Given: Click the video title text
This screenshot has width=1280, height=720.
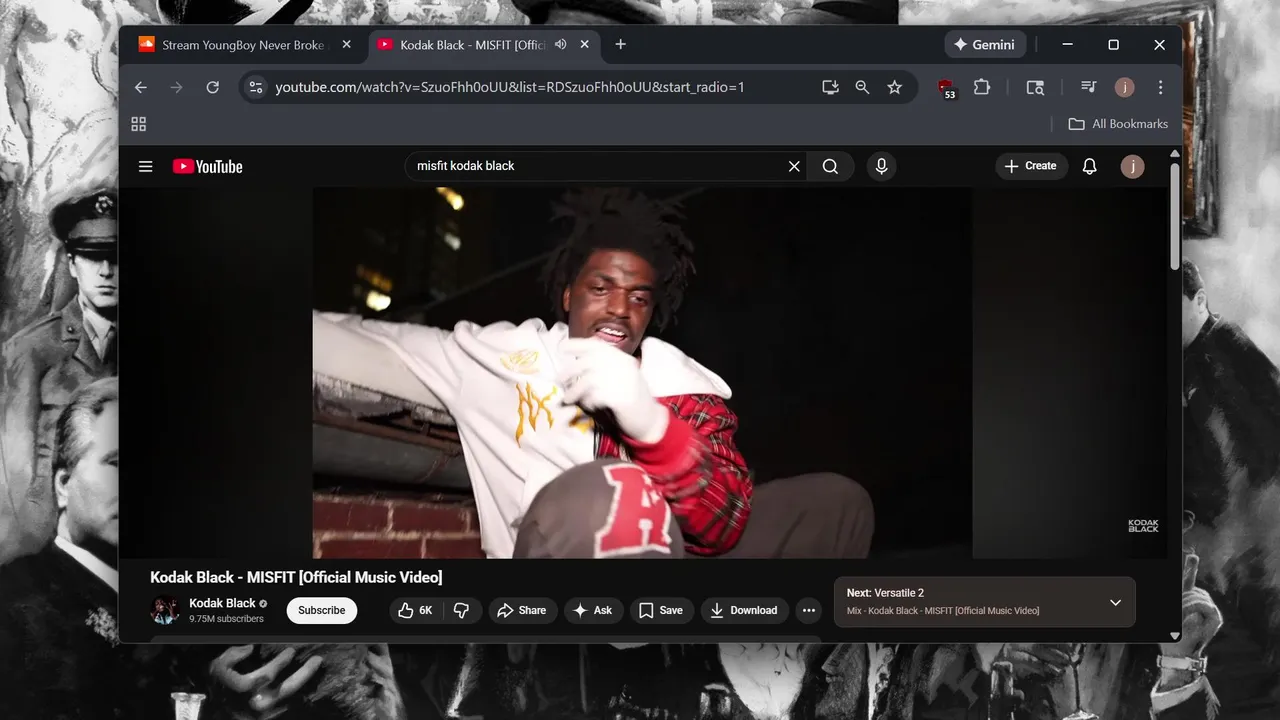Looking at the screenshot, I should [296, 577].
